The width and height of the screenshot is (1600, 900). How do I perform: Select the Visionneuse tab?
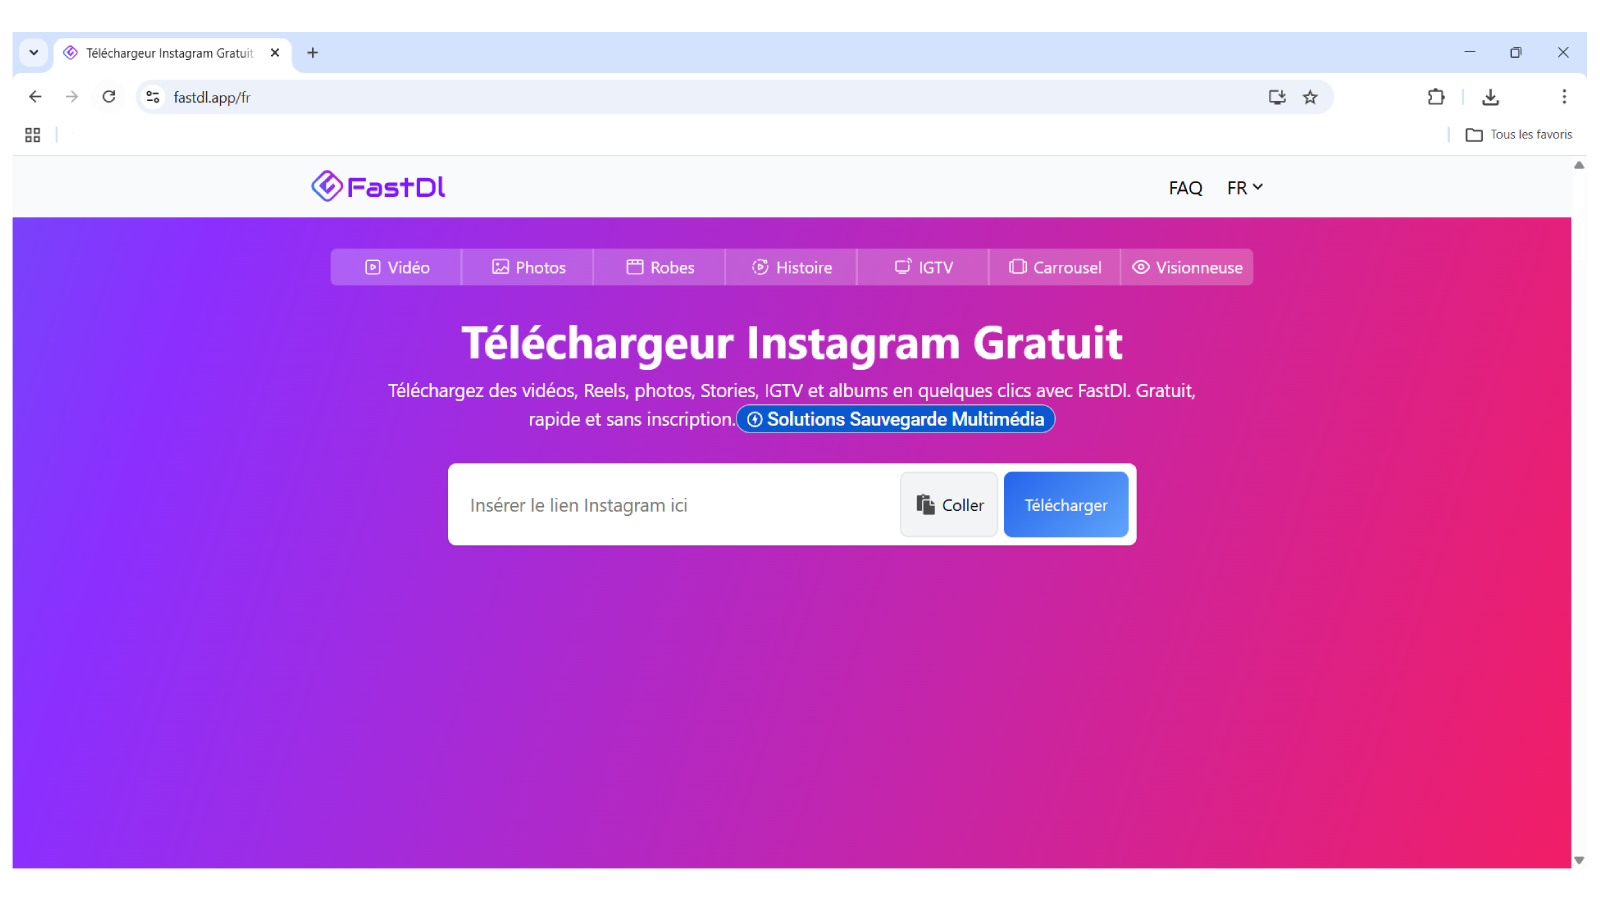1187,267
